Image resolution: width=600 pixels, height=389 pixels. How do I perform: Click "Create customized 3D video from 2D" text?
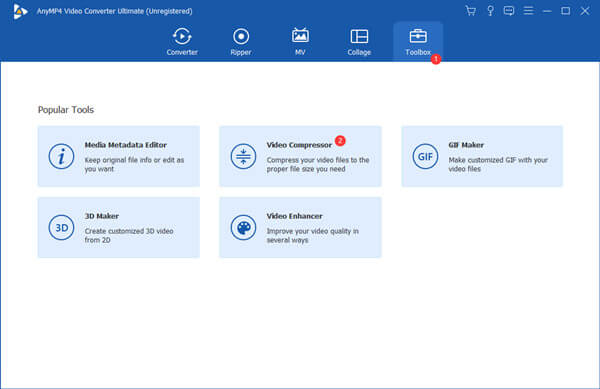point(129,236)
